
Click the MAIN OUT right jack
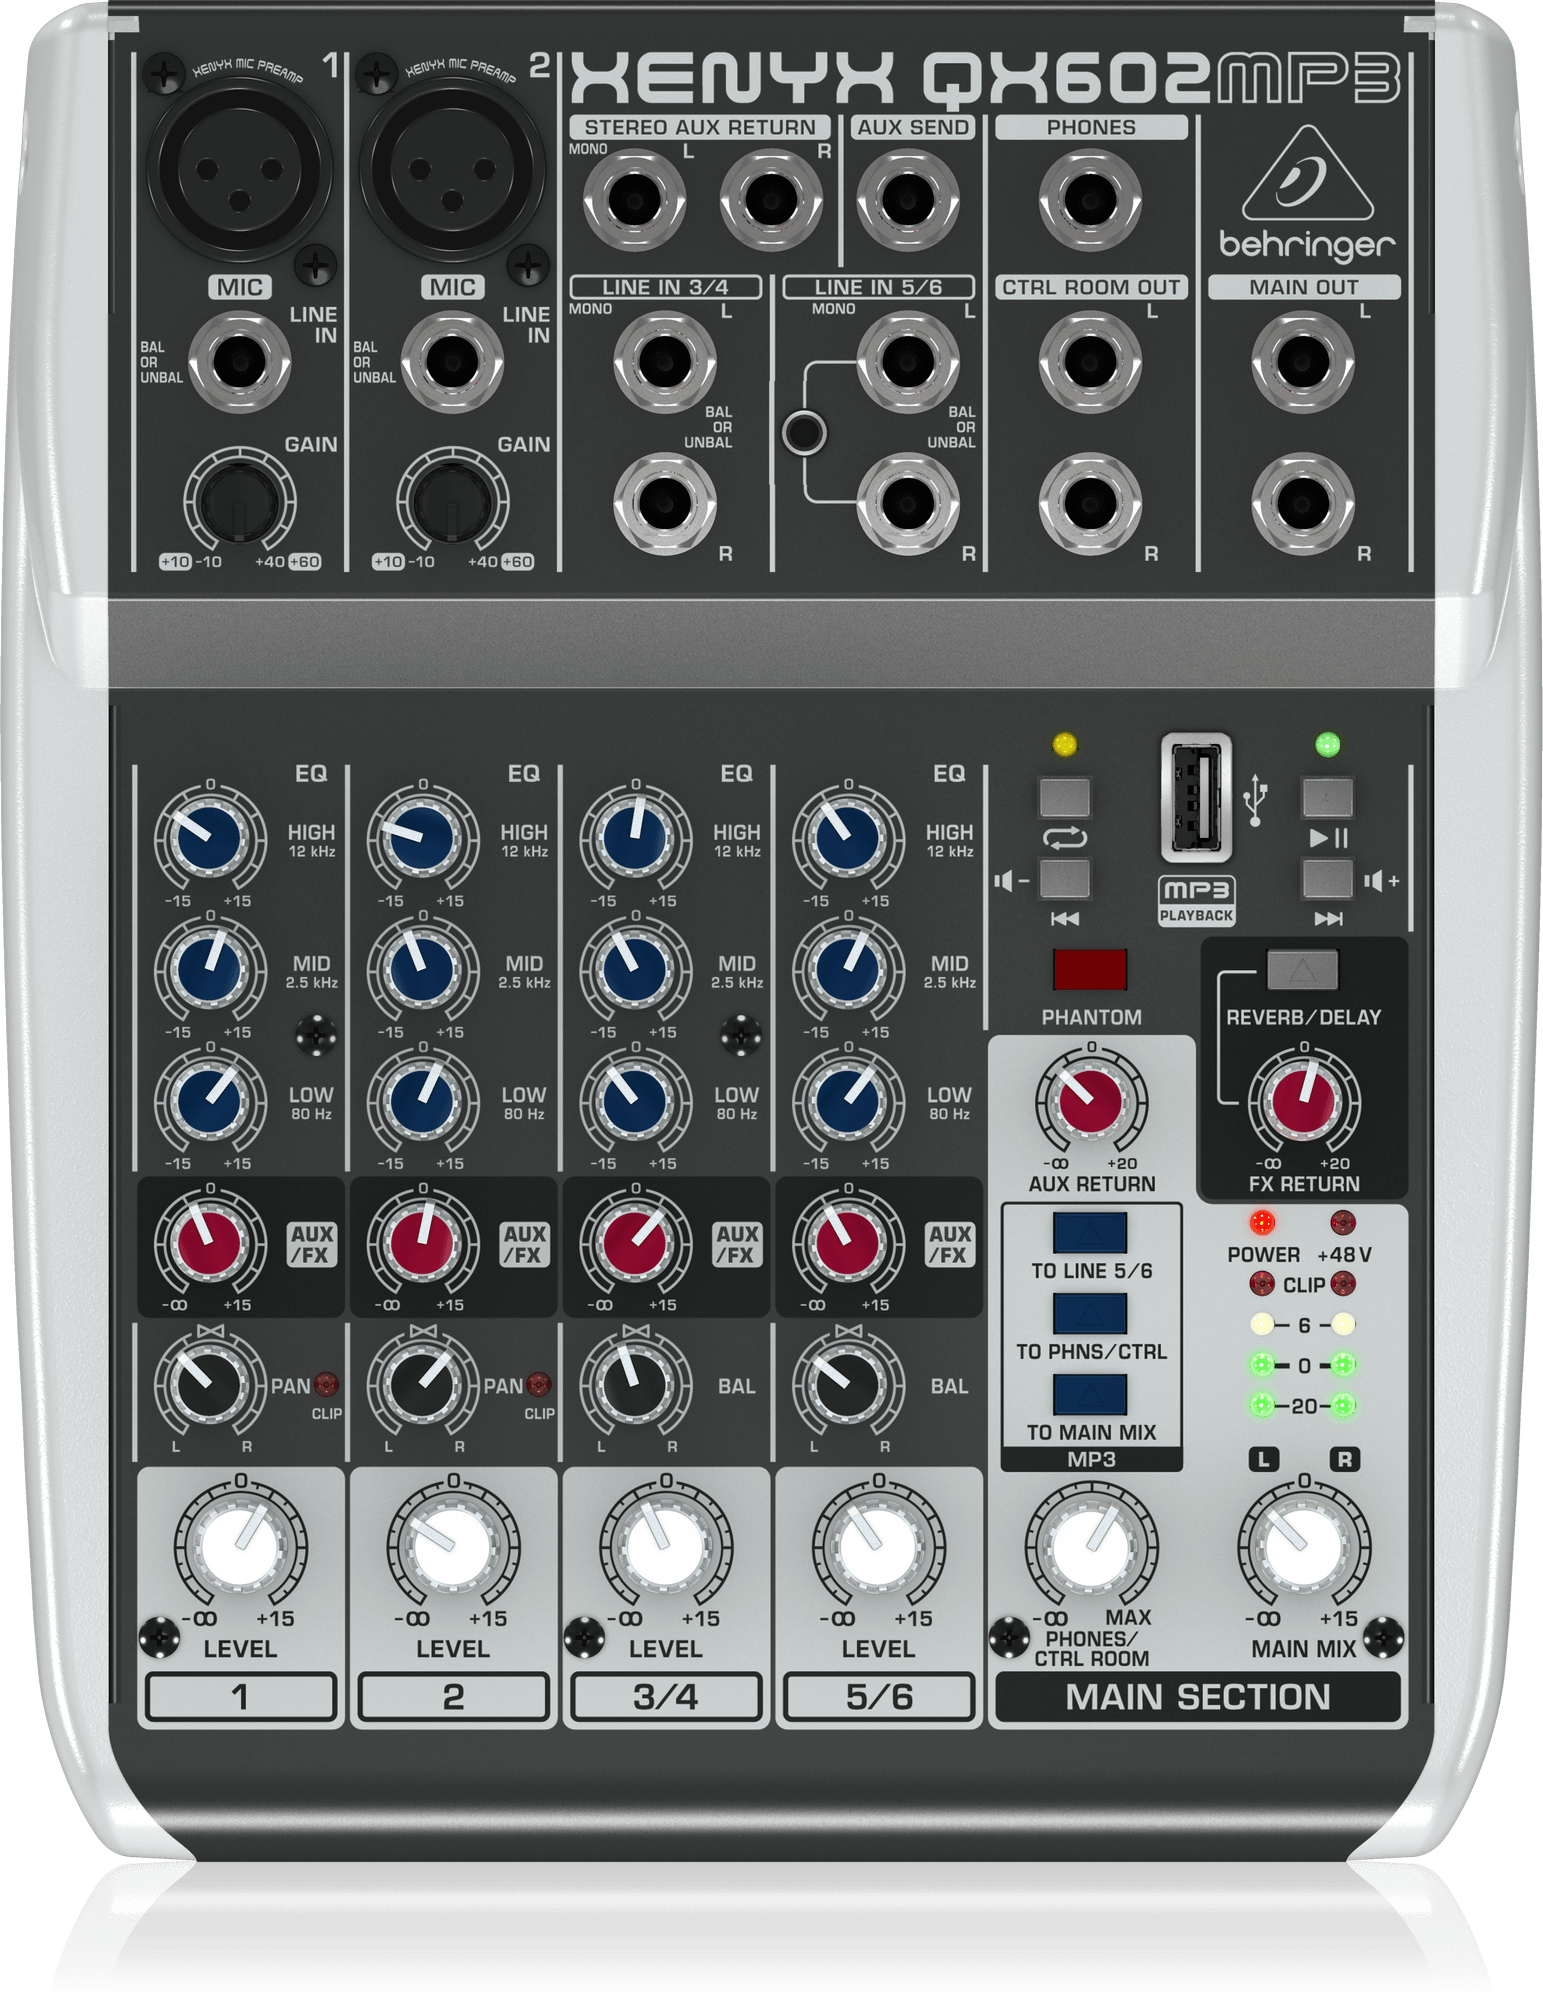pos(1303,502)
